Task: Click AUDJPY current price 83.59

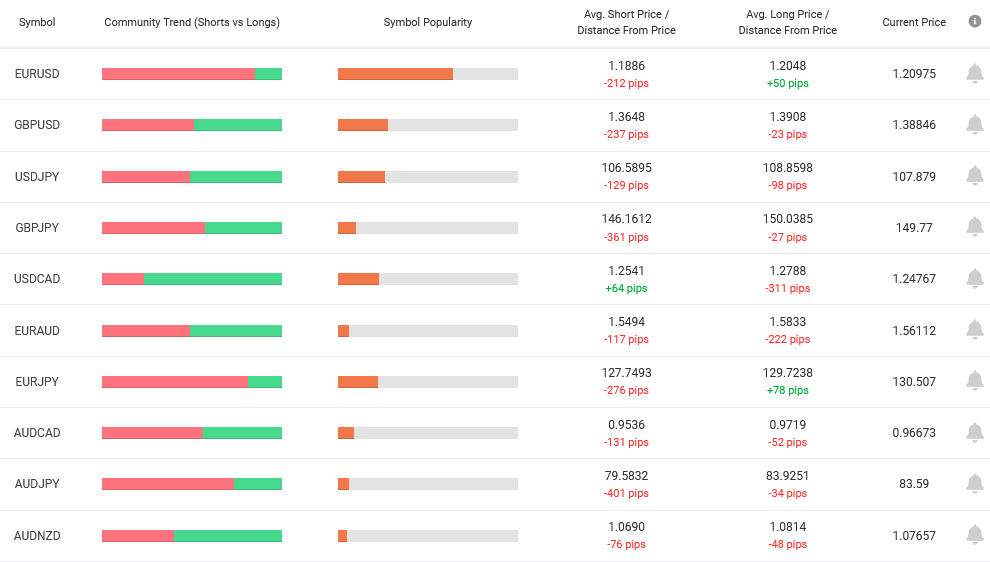Action: (914, 484)
